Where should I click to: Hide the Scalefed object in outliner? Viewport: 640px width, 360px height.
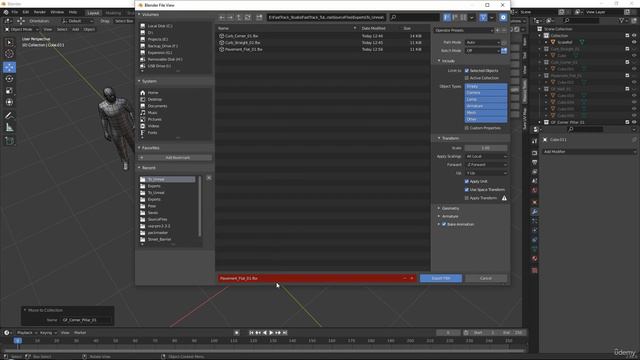tap(634, 42)
